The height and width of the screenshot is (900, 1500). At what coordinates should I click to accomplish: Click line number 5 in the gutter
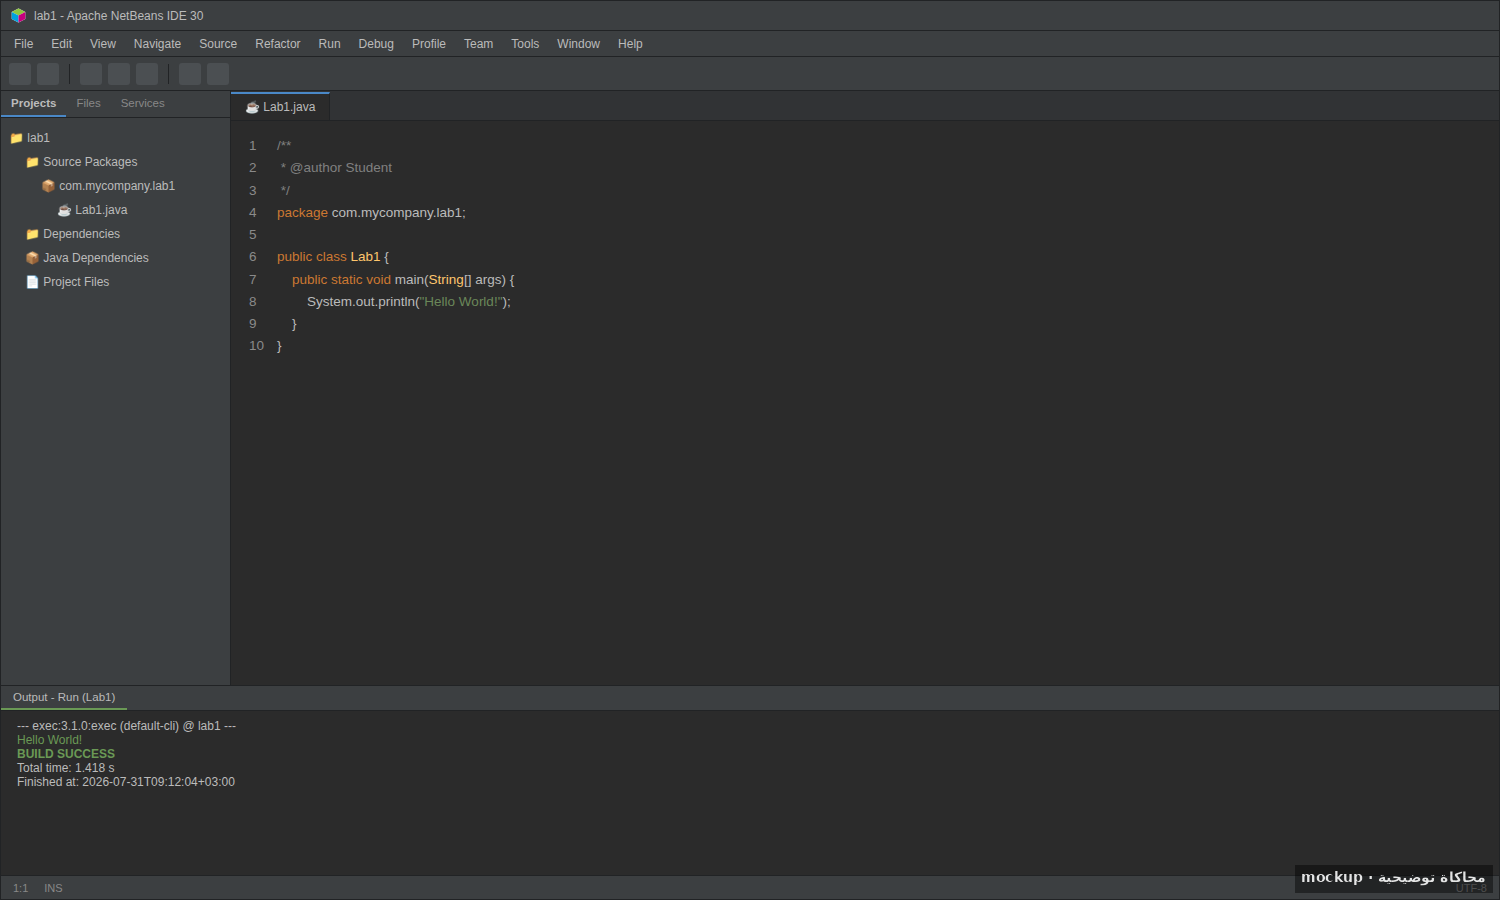click(253, 235)
